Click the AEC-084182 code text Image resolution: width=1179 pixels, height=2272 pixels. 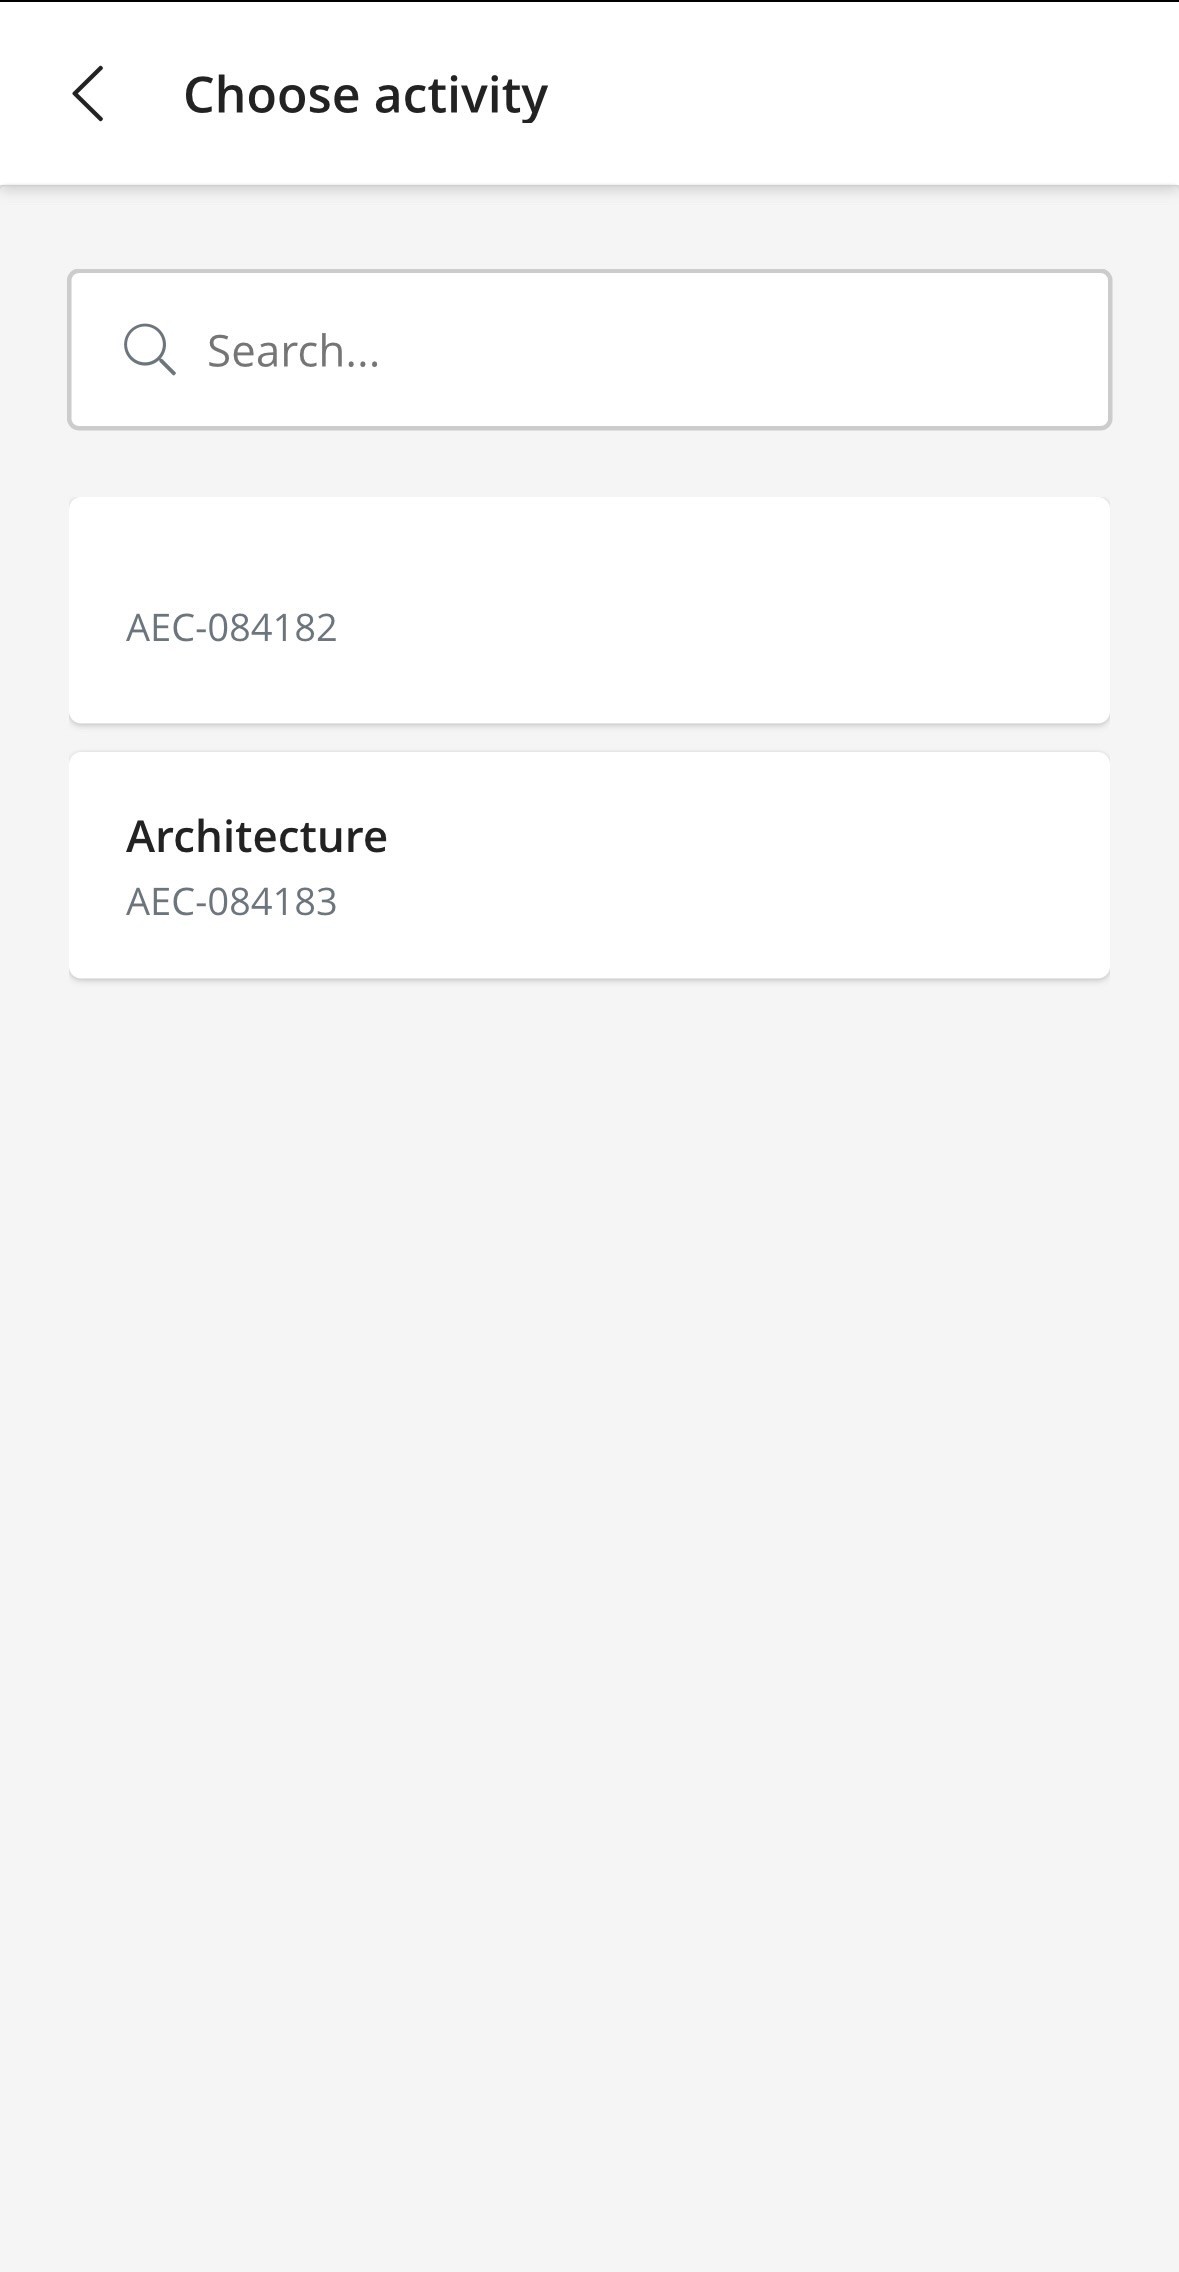click(x=231, y=628)
